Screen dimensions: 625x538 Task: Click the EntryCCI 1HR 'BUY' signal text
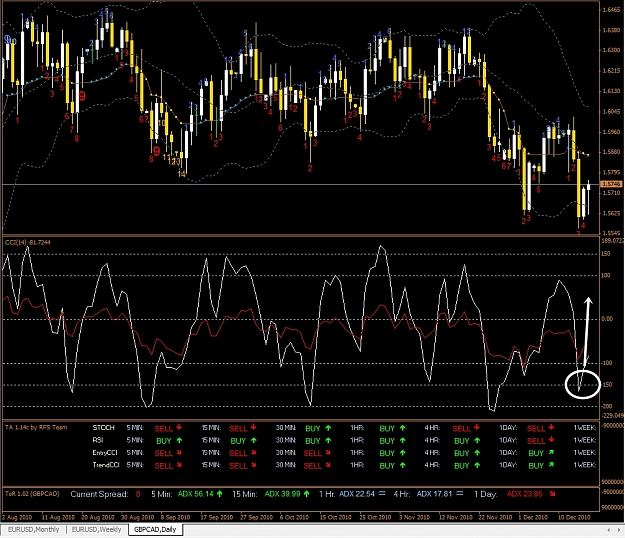(x=387, y=454)
